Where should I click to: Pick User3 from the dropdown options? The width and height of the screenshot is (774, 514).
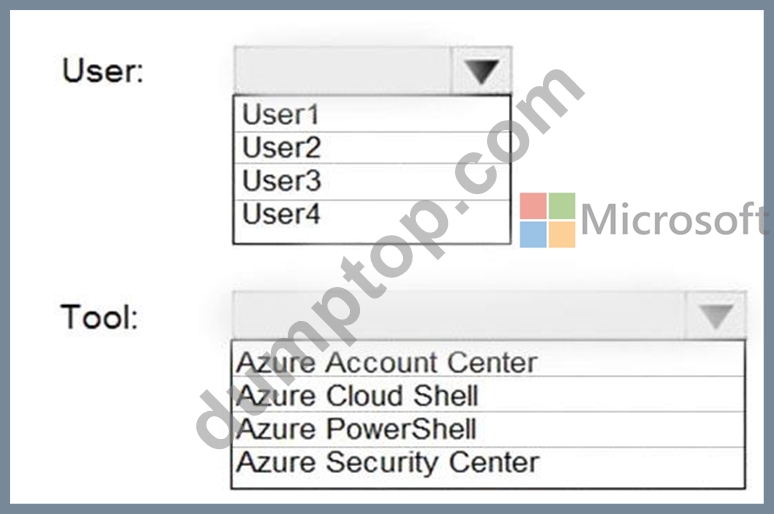pos(372,181)
